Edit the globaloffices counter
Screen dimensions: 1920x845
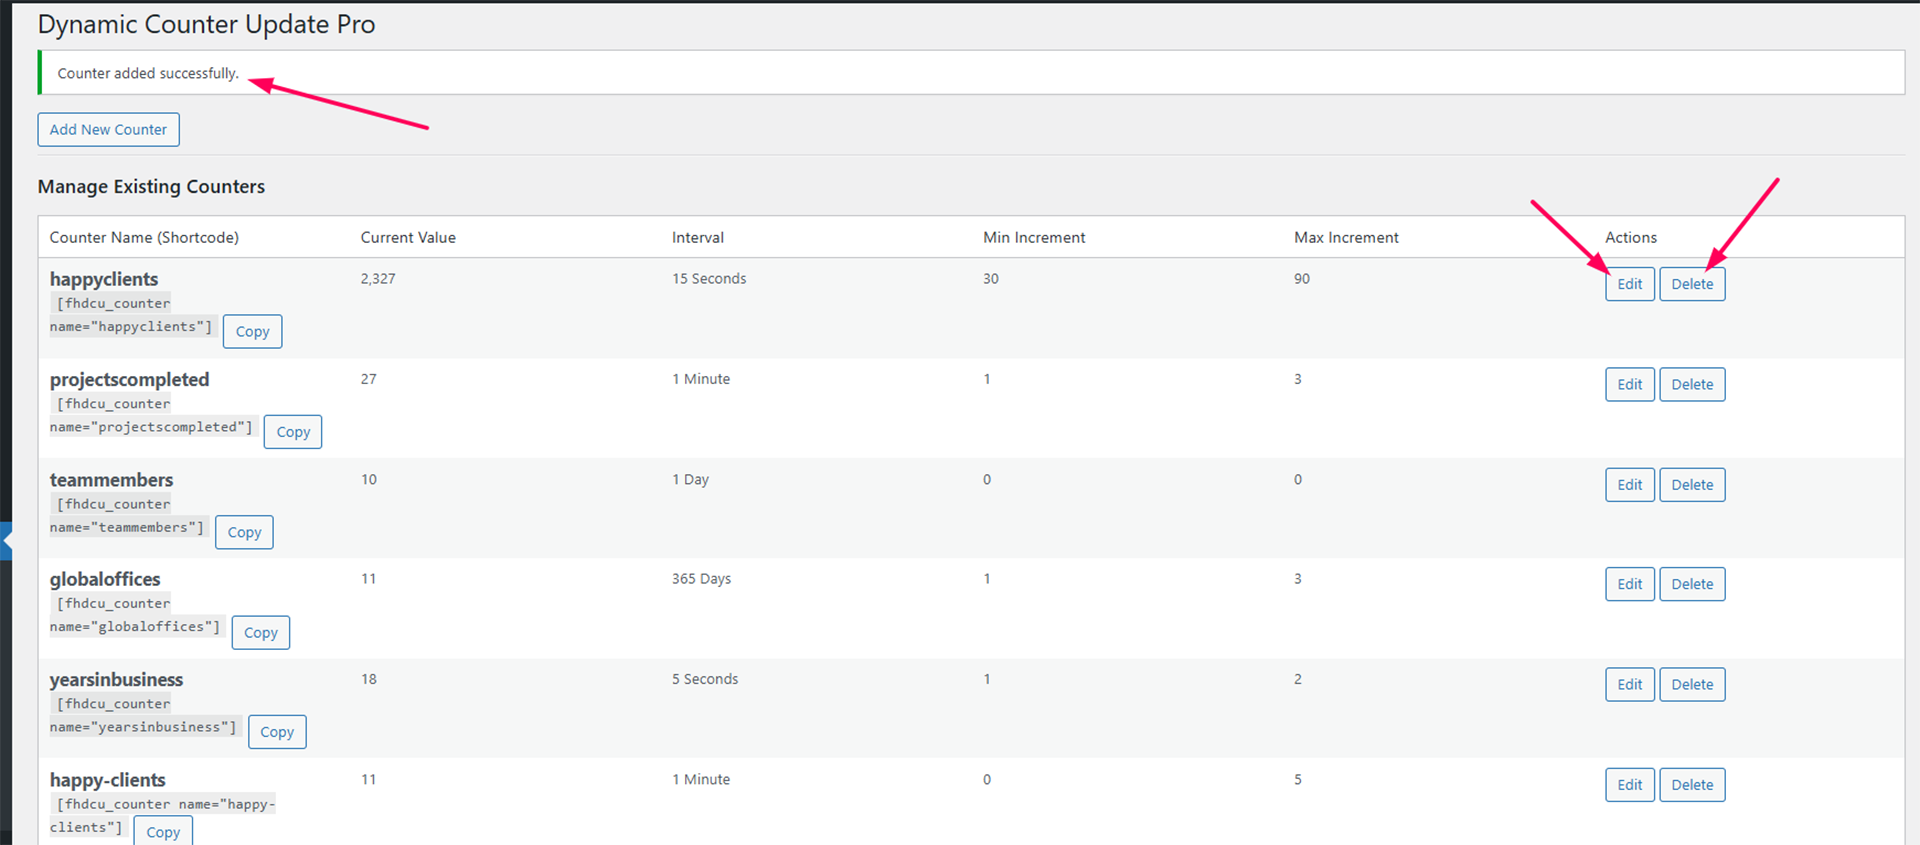1629,585
